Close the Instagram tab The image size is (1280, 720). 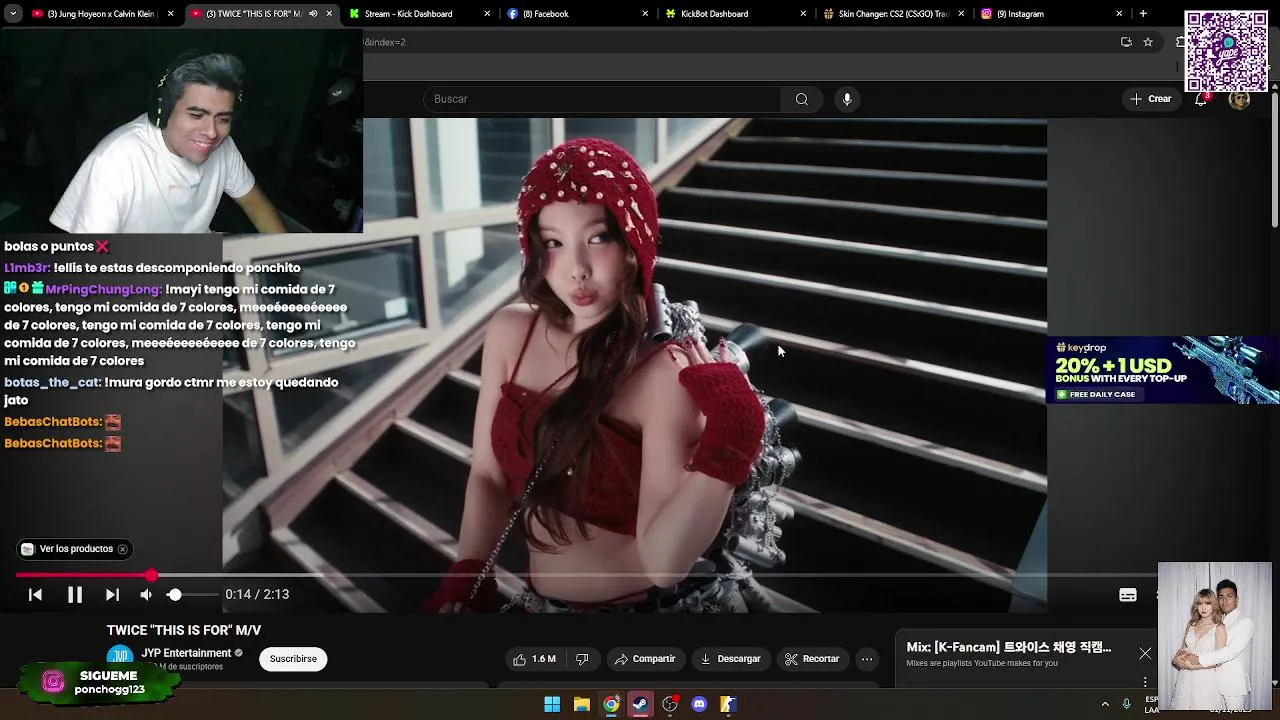coord(1119,14)
